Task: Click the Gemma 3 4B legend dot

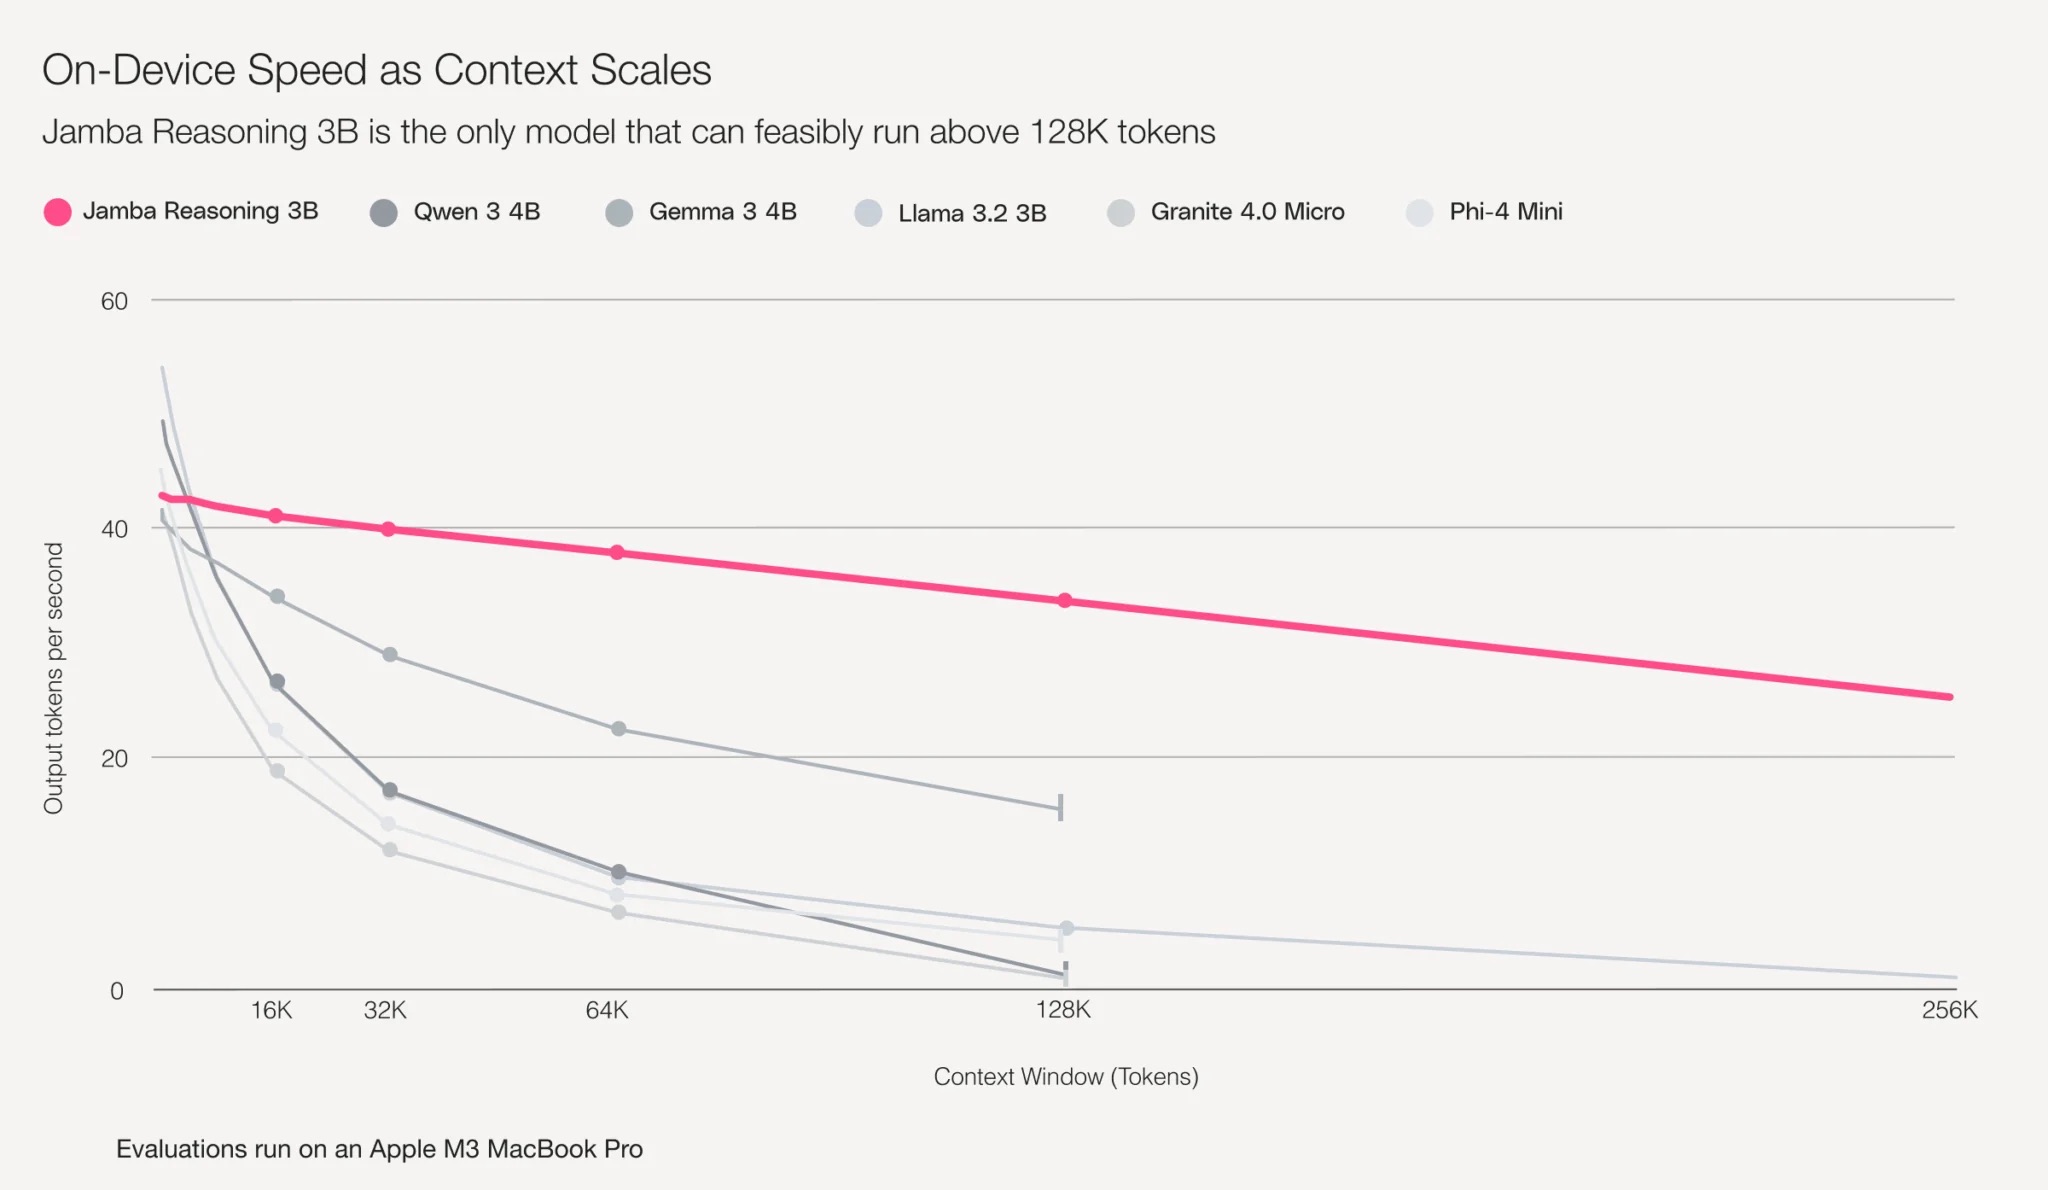Action: coord(619,213)
